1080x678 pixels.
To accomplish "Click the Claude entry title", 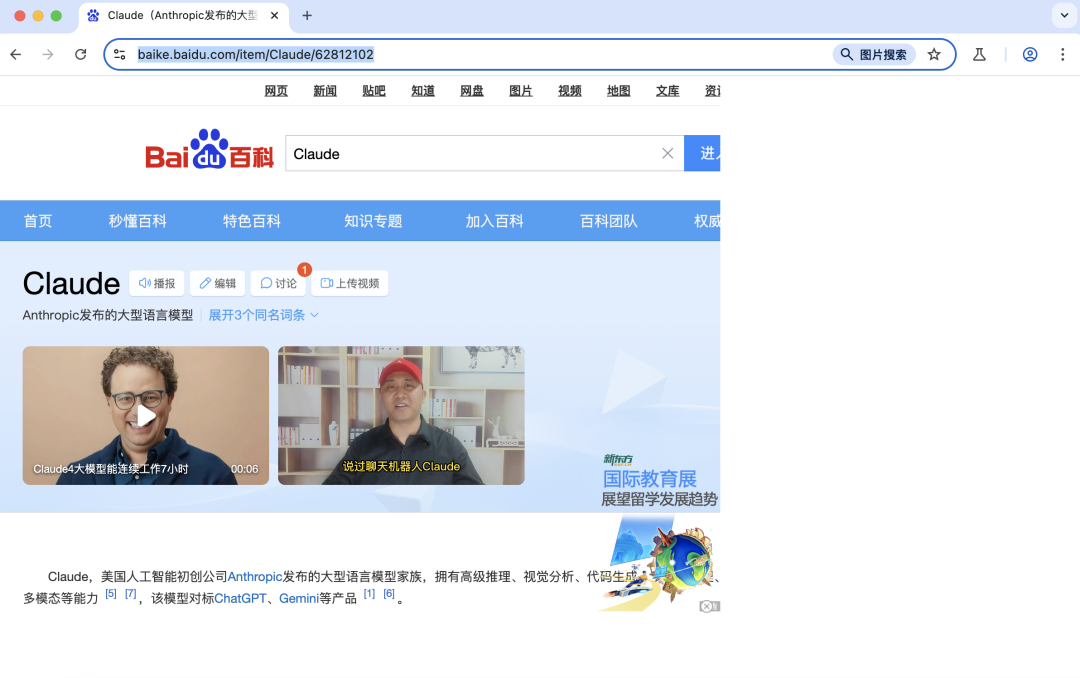I will pyautogui.click(x=71, y=283).
